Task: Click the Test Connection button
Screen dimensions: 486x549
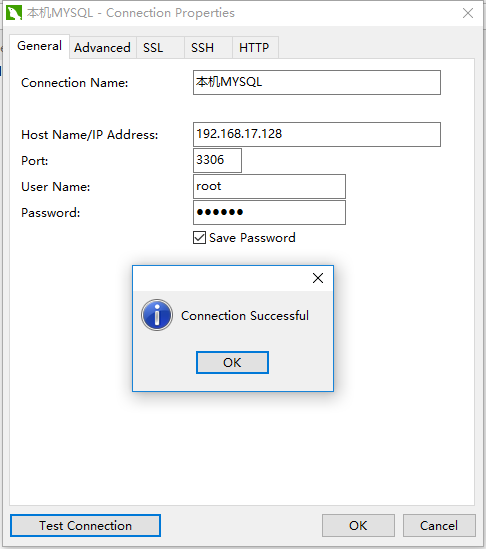Action: pos(85,526)
